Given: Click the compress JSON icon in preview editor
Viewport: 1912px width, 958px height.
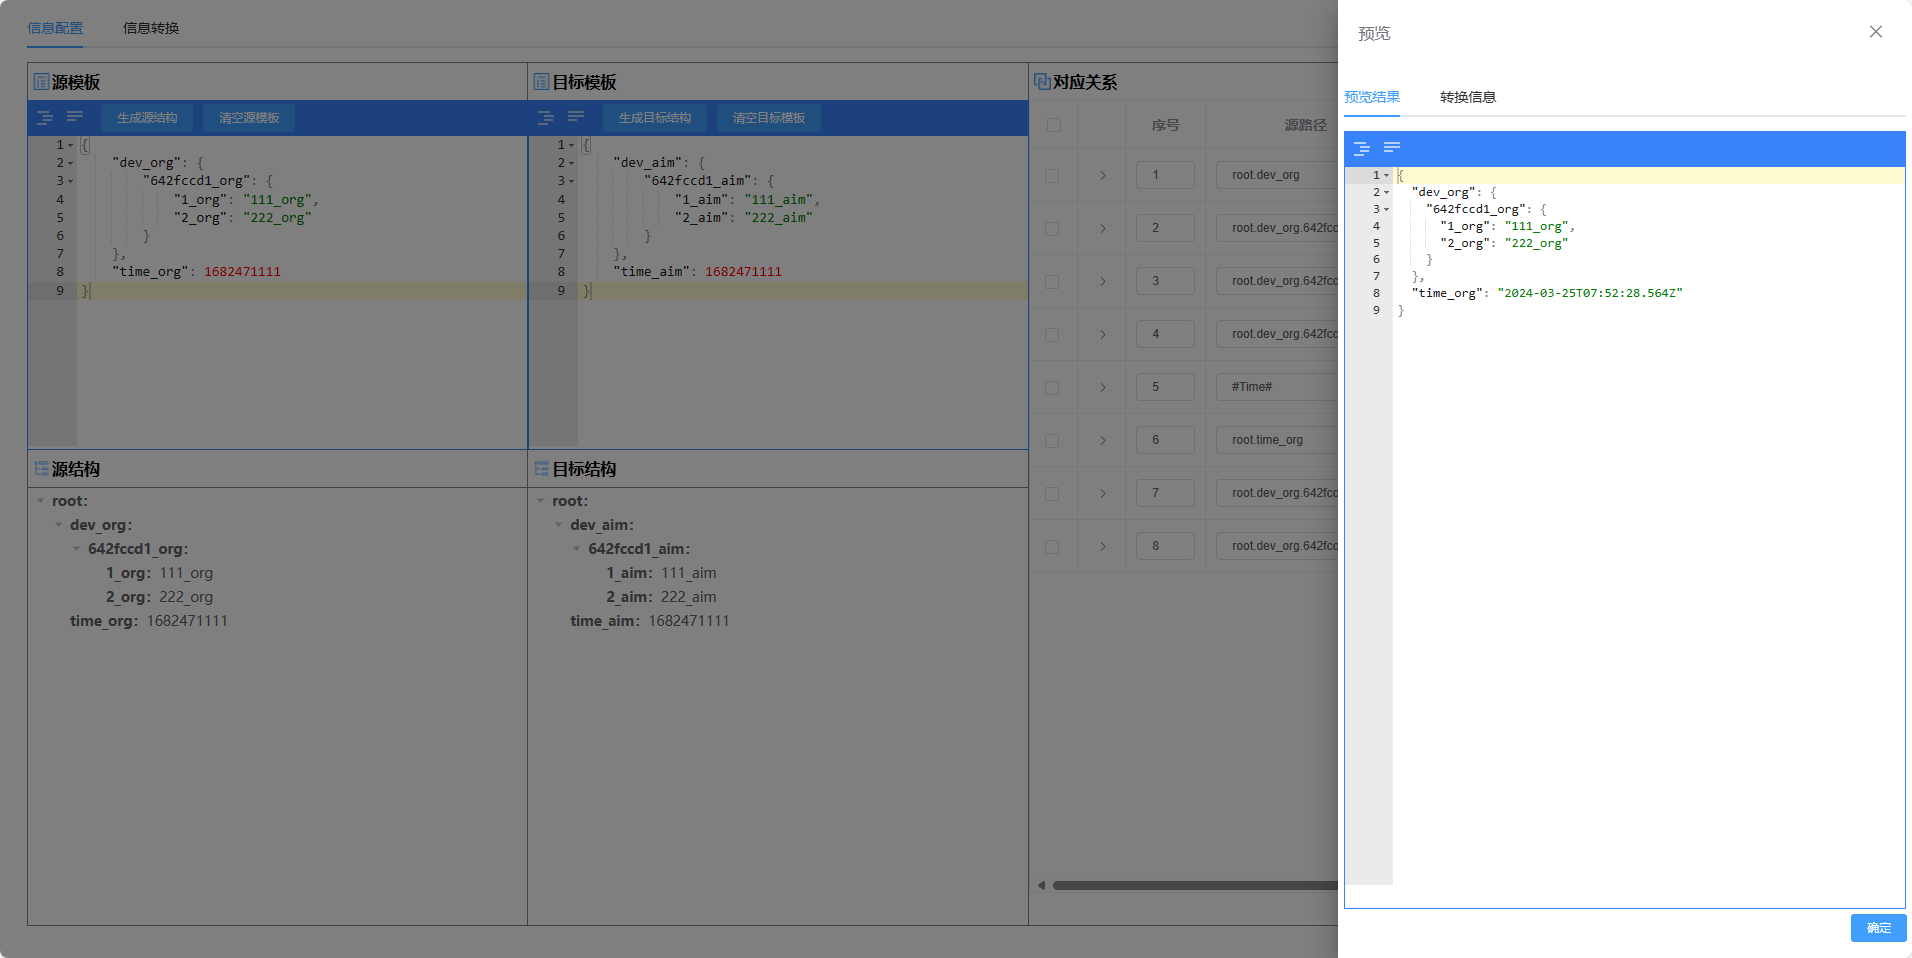Looking at the screenshot, I should point(1391,148).
